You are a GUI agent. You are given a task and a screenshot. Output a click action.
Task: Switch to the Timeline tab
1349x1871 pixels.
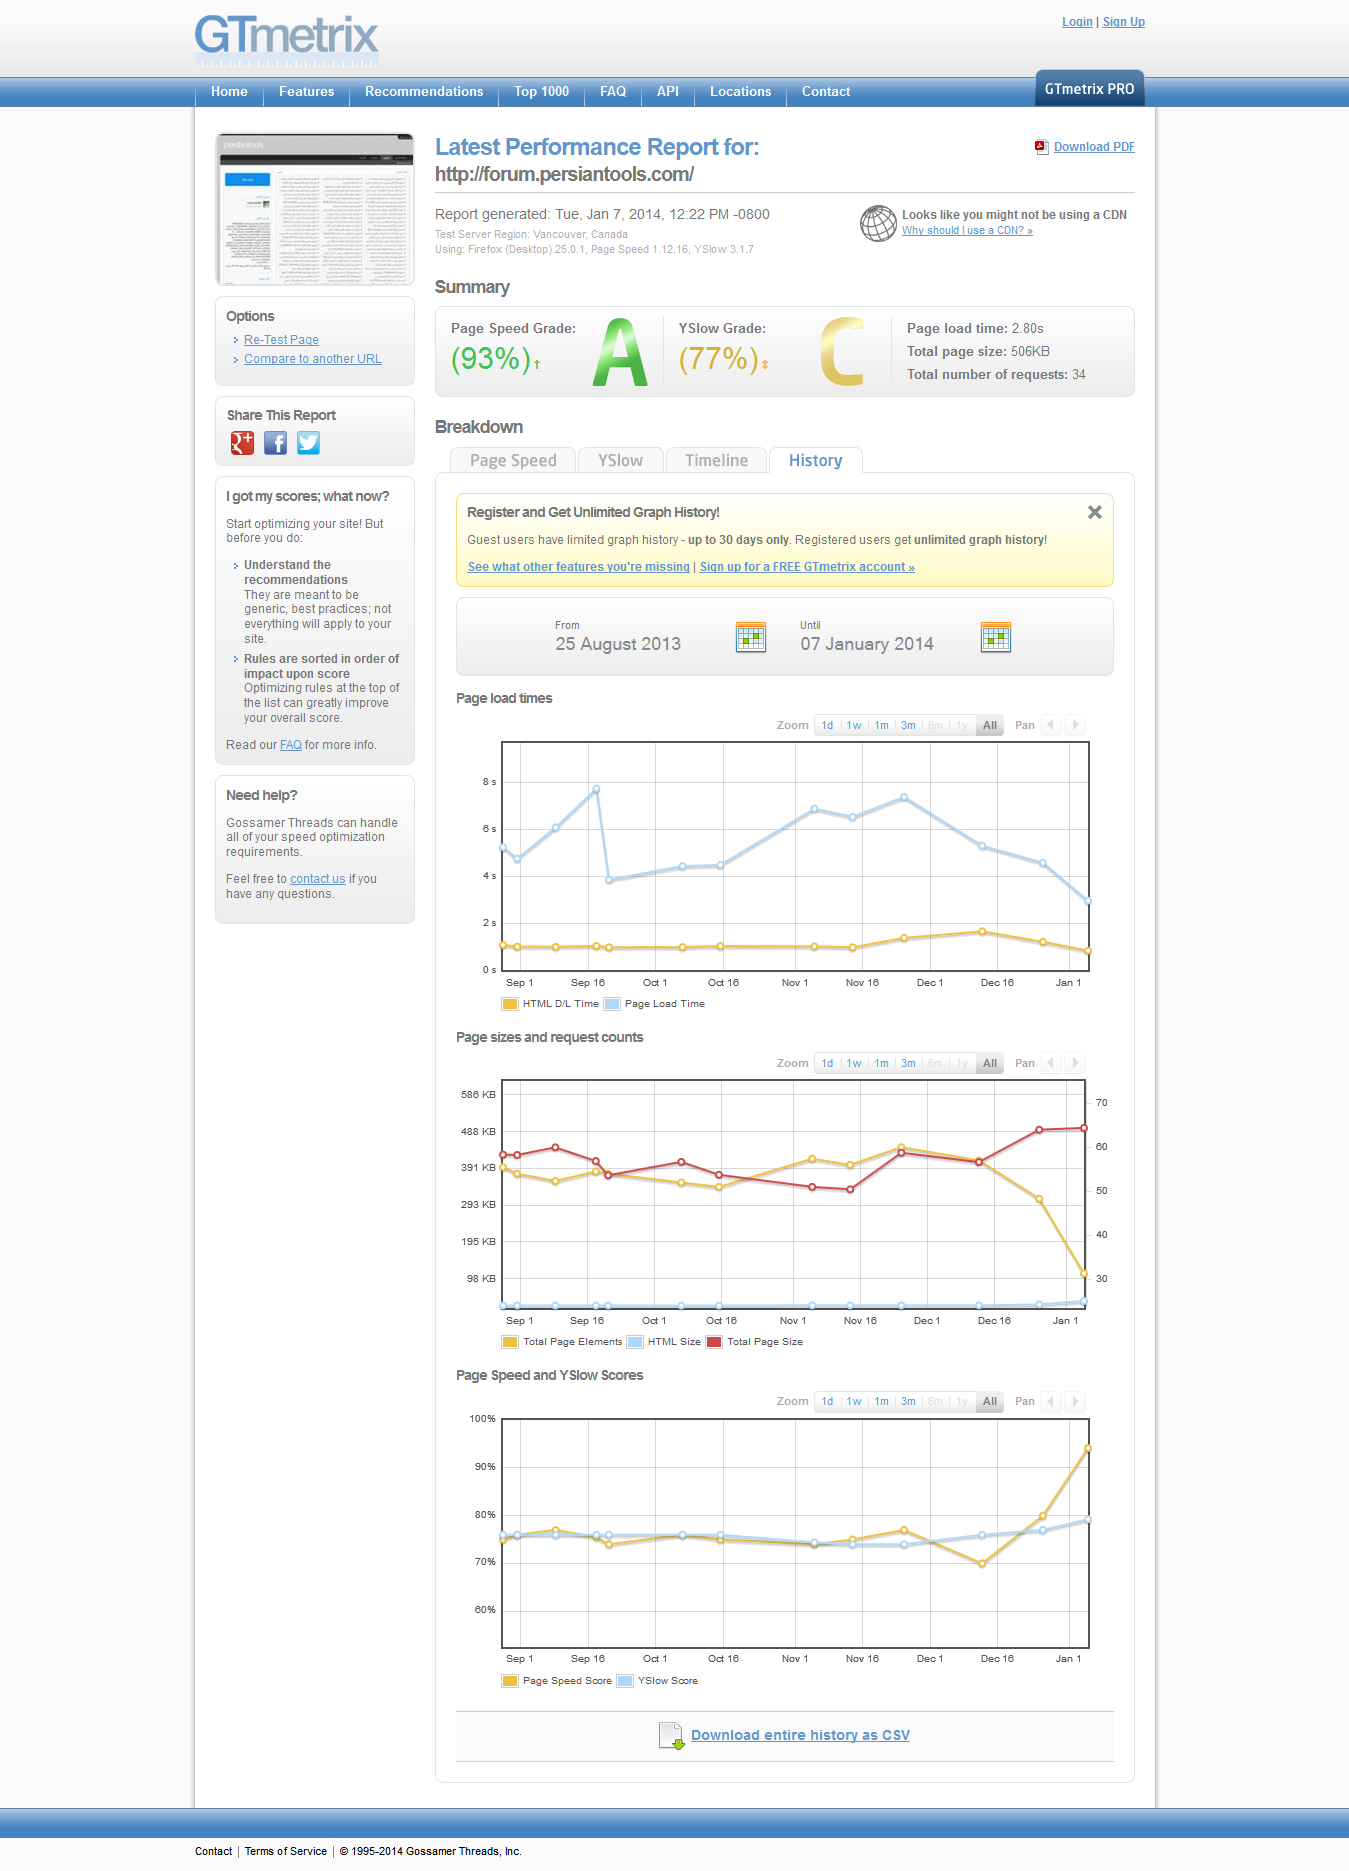pyautogui.click(x=716, y=460)
